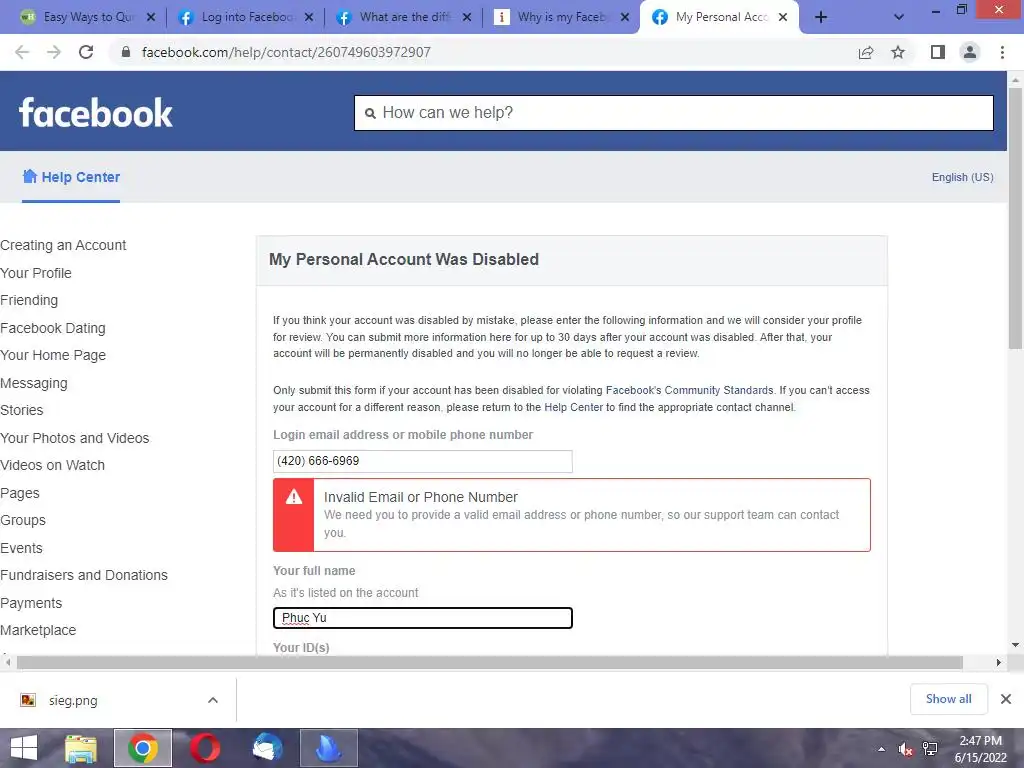
Task: Click the Facebook logo in header
Action: (x=95, y=112)
